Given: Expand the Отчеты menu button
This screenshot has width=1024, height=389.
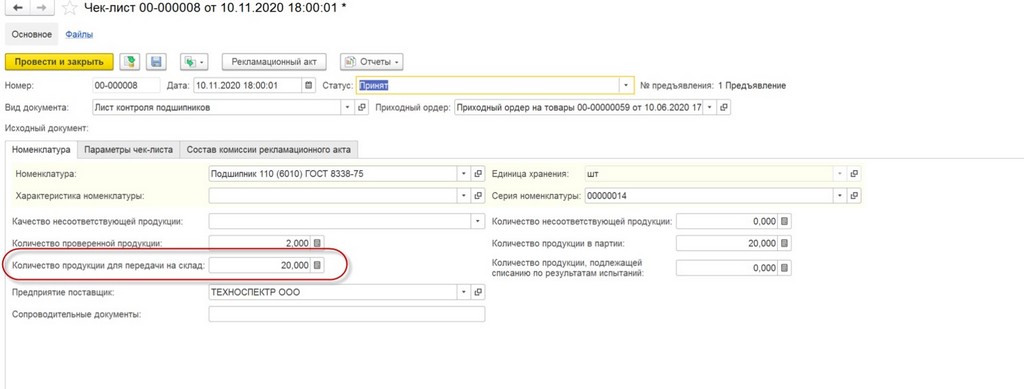Looking at the screenshot, I should tap(371, 61).
